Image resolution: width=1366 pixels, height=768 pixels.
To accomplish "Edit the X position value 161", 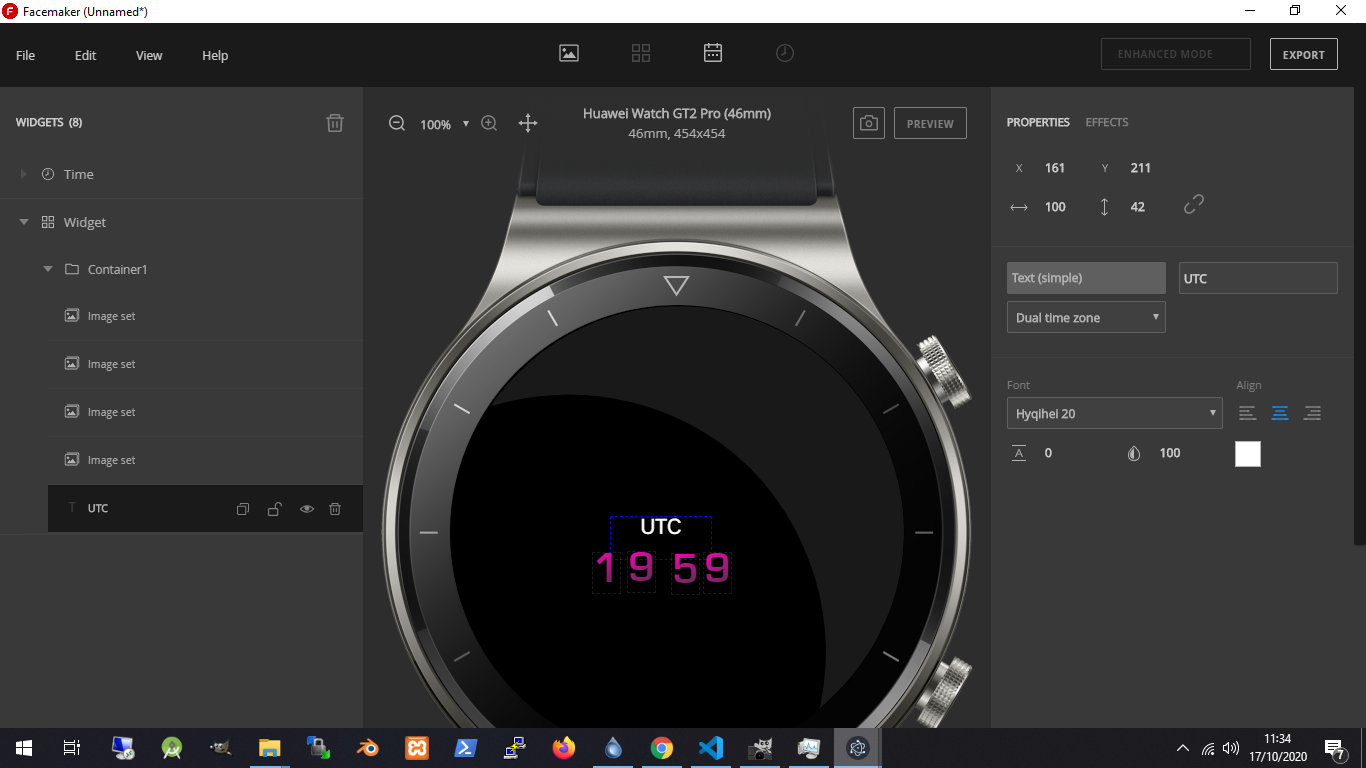I will click(1055, 168).
